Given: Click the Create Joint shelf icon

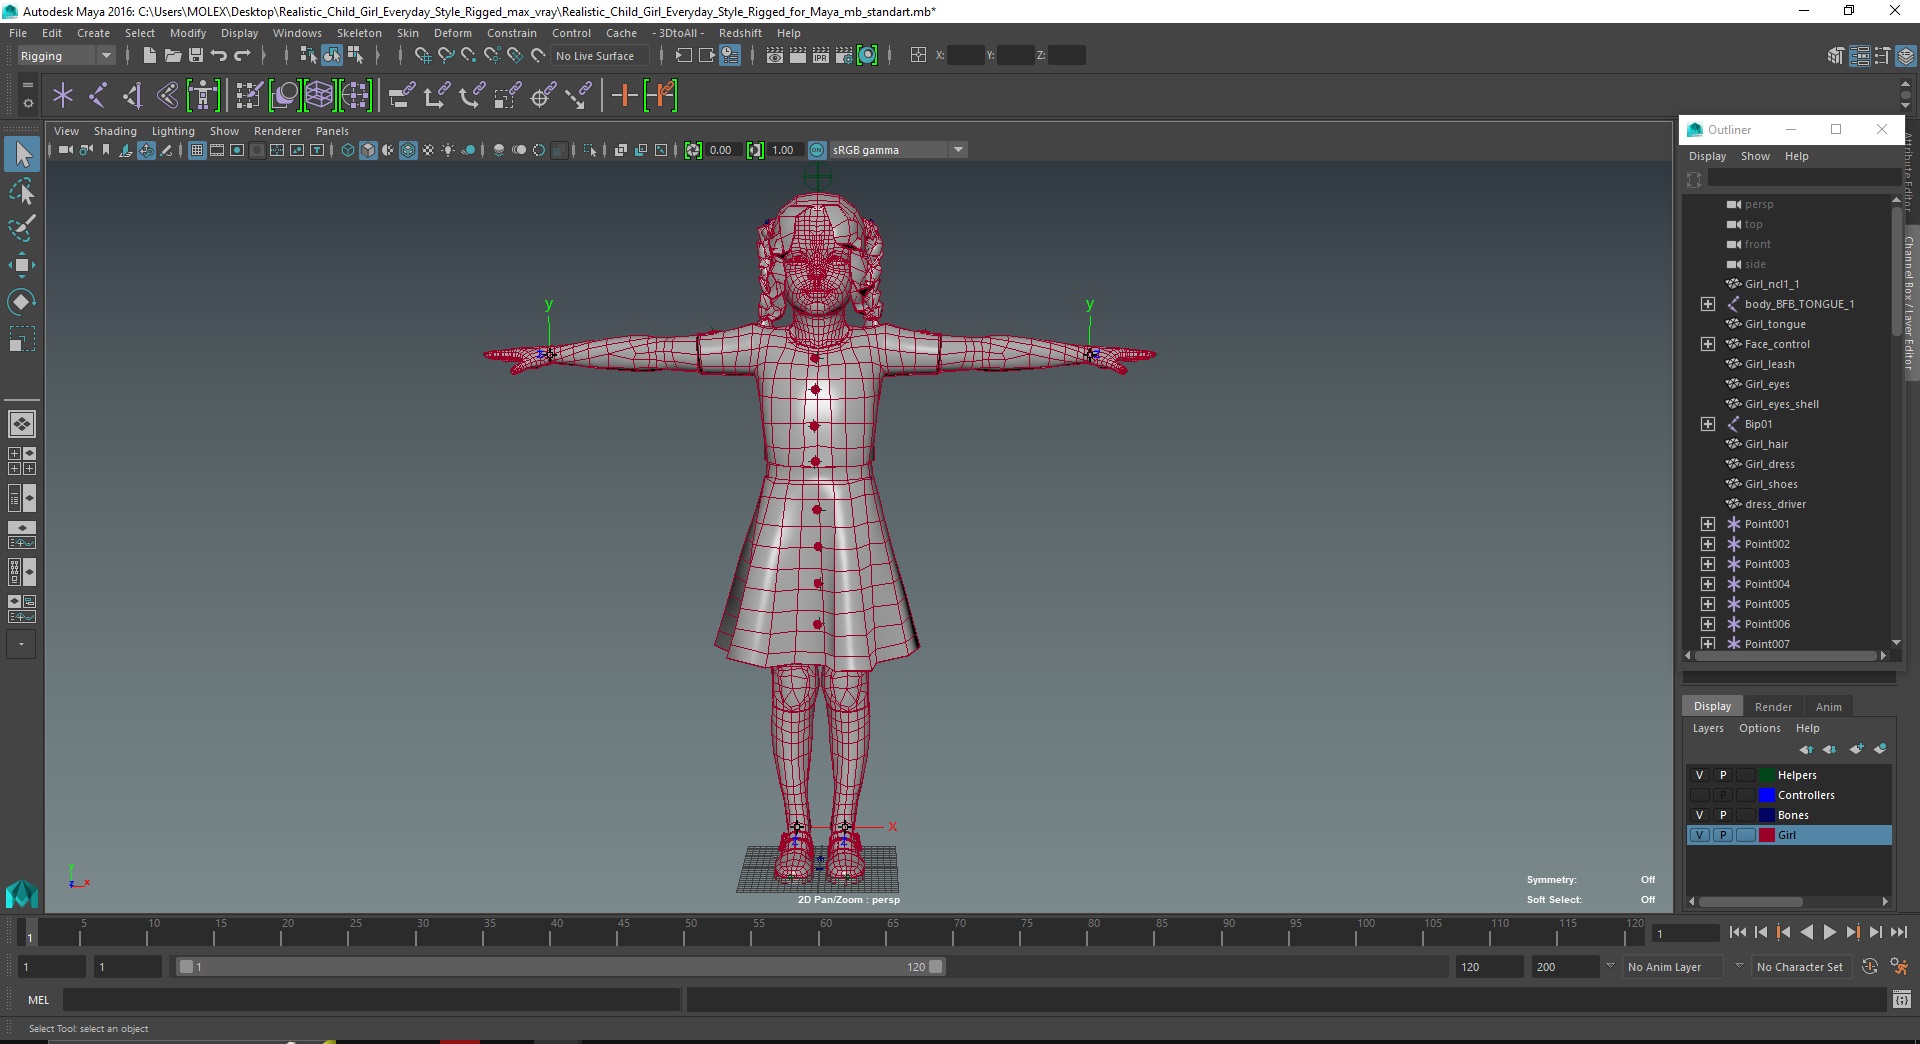Looking at the screenshot, I should [98, 96].
